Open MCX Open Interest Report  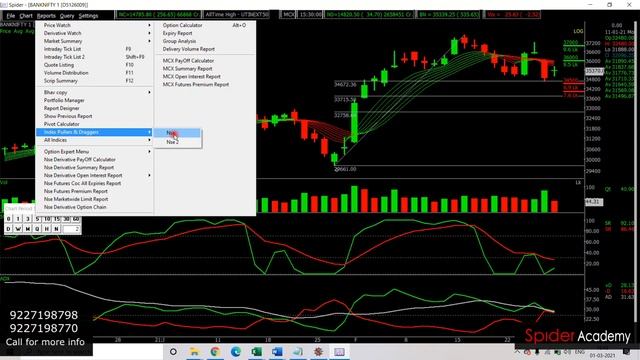pyautogui.click(x=205, y=77)
